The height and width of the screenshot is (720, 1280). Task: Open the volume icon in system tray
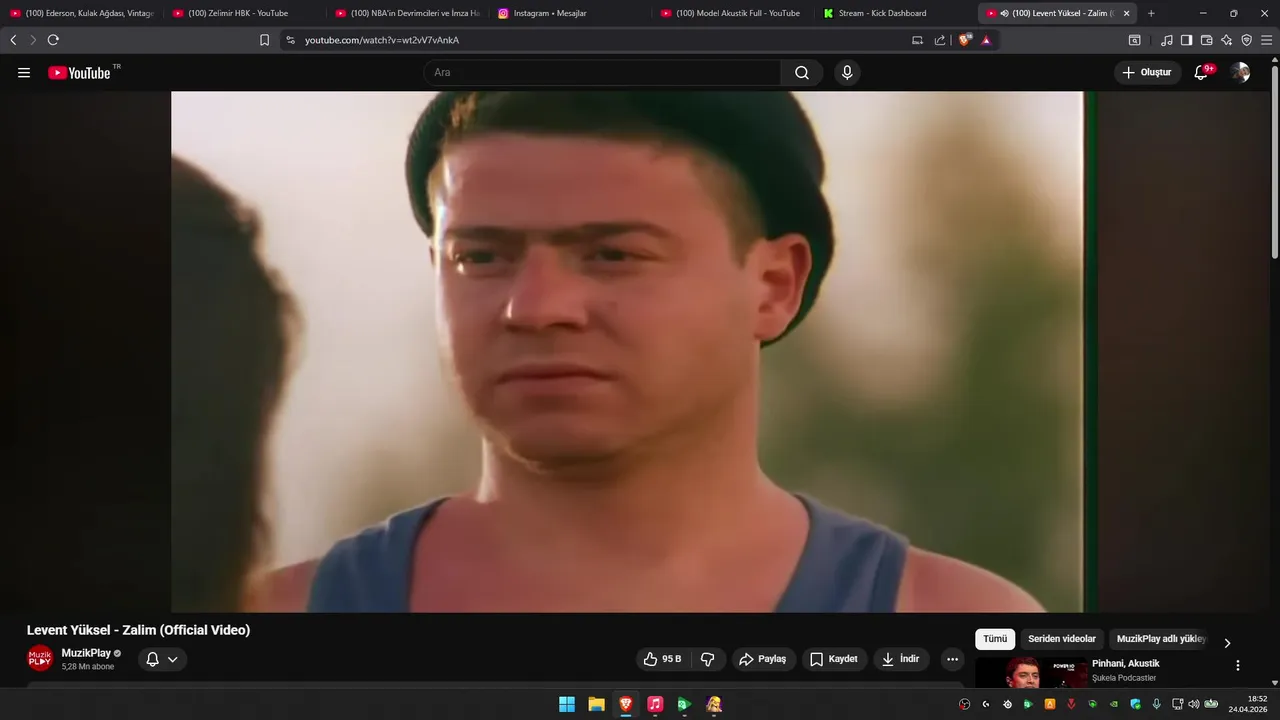click(1193, 704)
